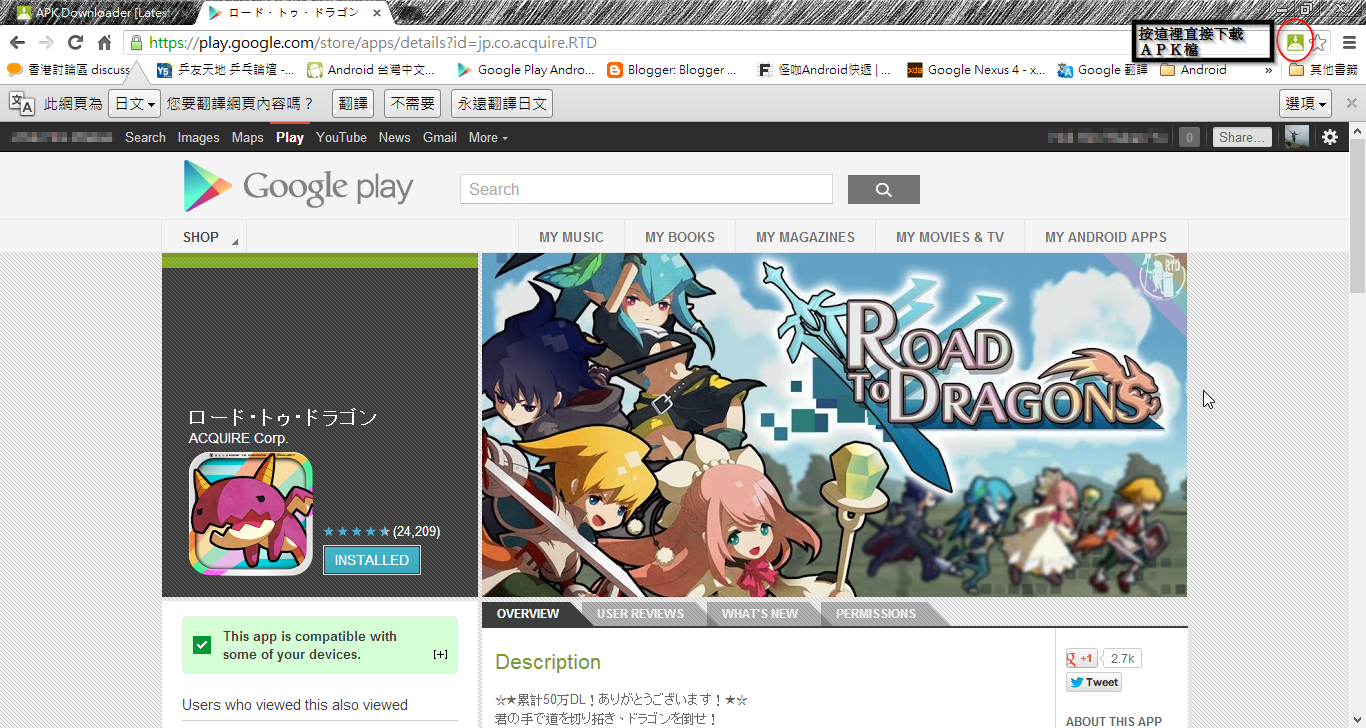This screenshot has height=728, width=1366.
Task: Open the USER REVIEWS tab
Action: click(640, 613)
